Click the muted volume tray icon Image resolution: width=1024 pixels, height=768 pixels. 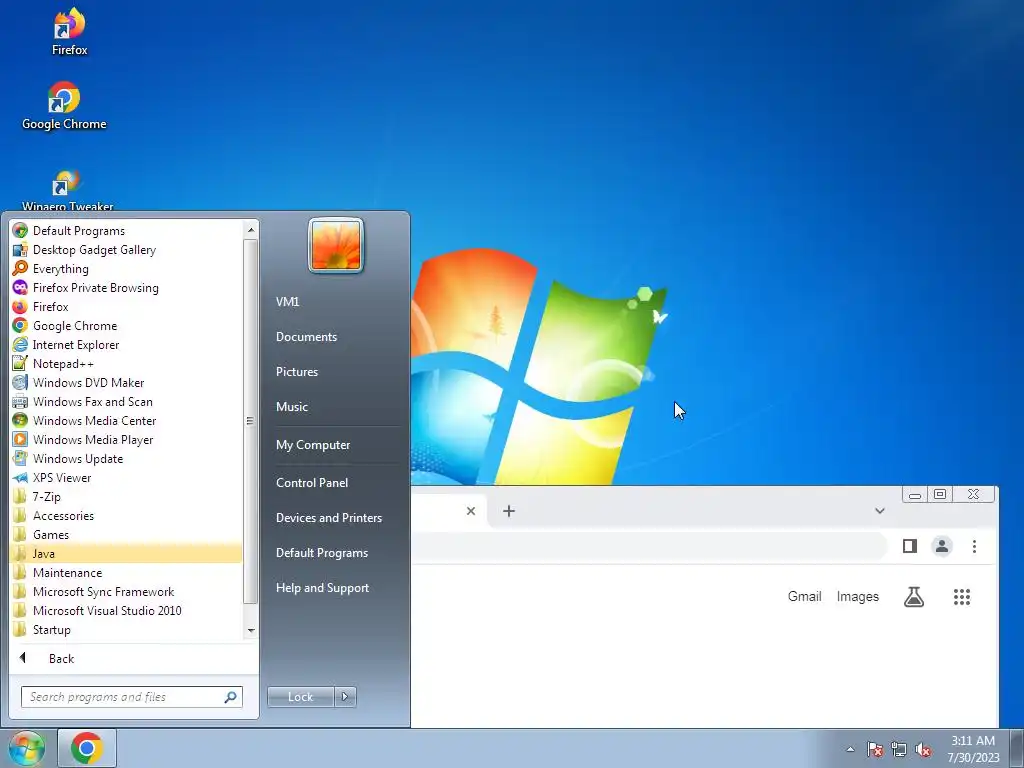coord(923,749)
